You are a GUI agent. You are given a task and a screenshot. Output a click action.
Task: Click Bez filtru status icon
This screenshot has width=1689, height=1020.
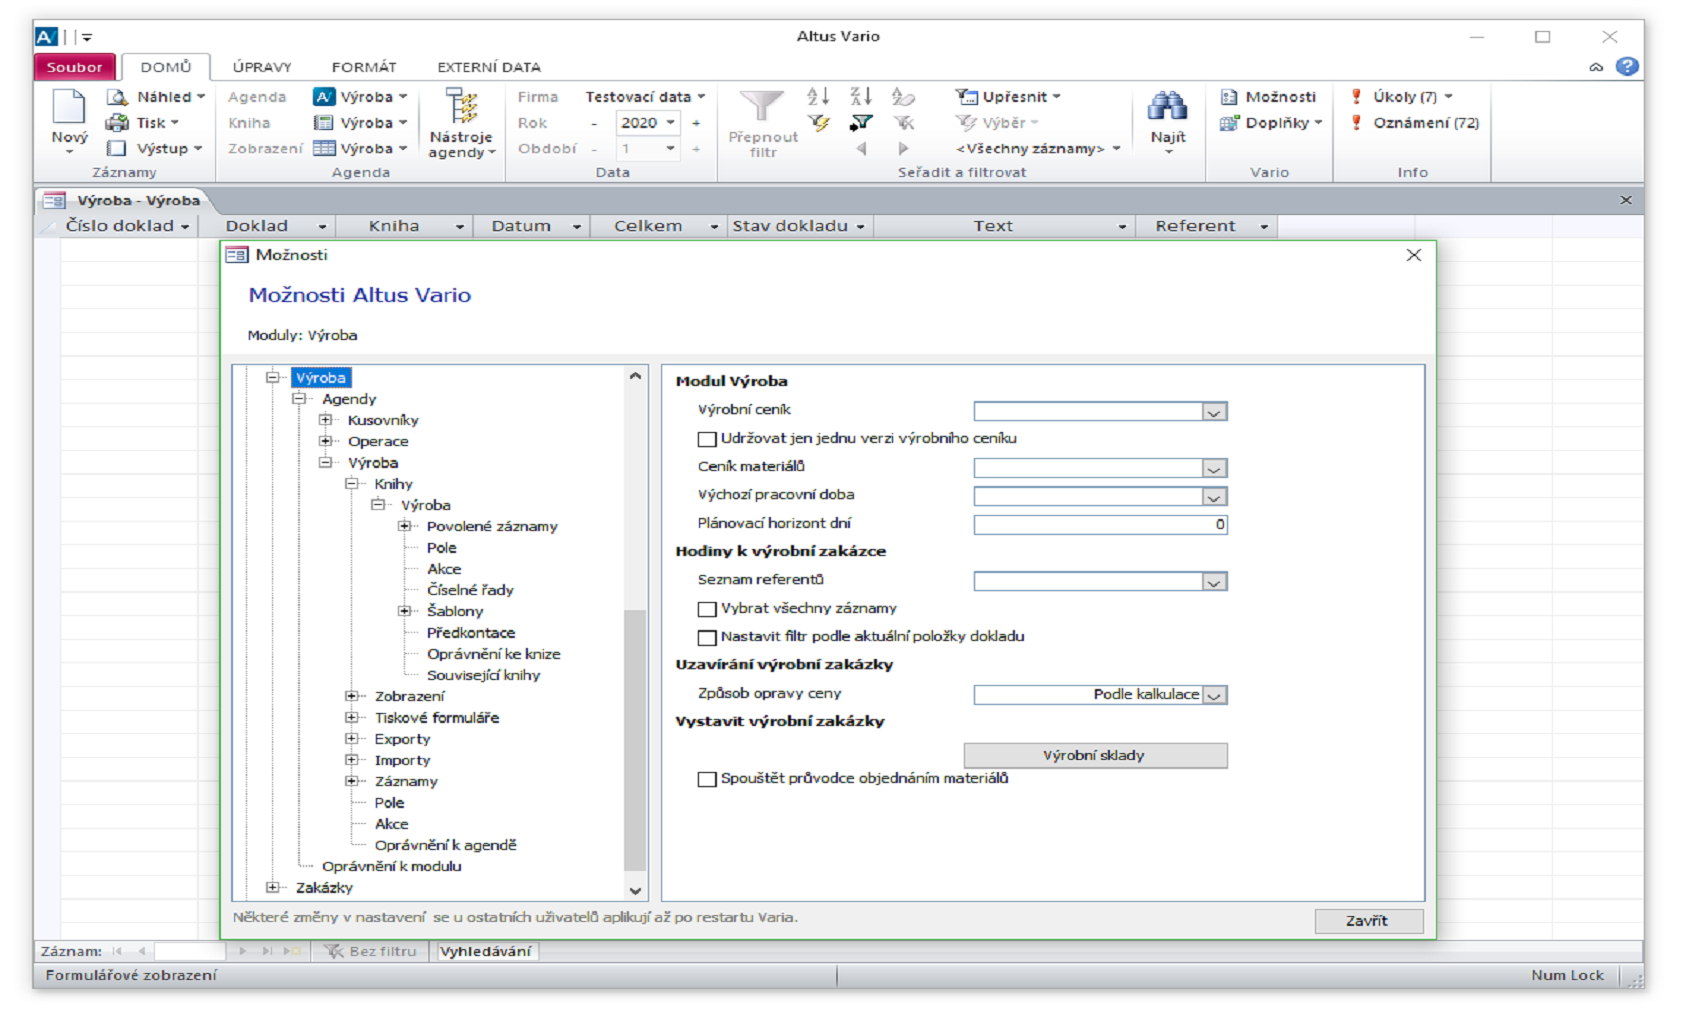click(334, 951)
